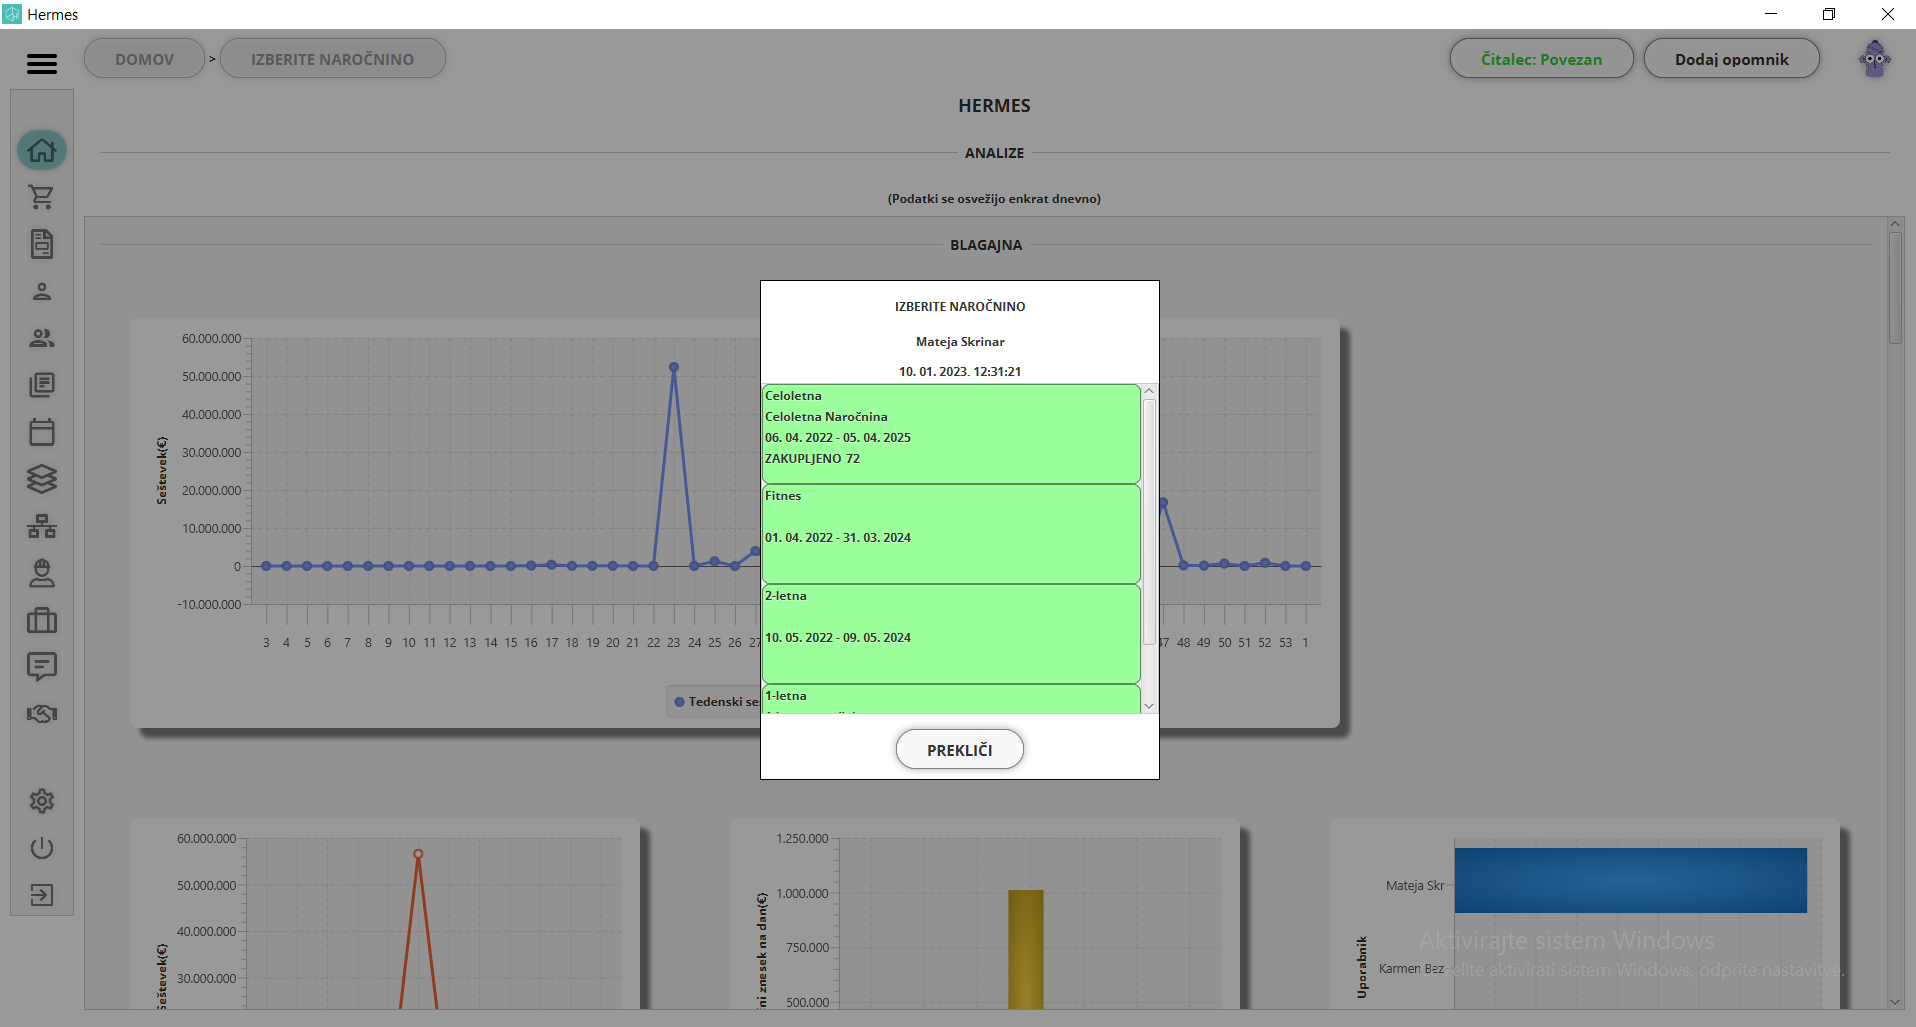Screen dimensions: 1916x1027
Task: Click the peak data point at week 23
Action: click(x=674, y=367)
